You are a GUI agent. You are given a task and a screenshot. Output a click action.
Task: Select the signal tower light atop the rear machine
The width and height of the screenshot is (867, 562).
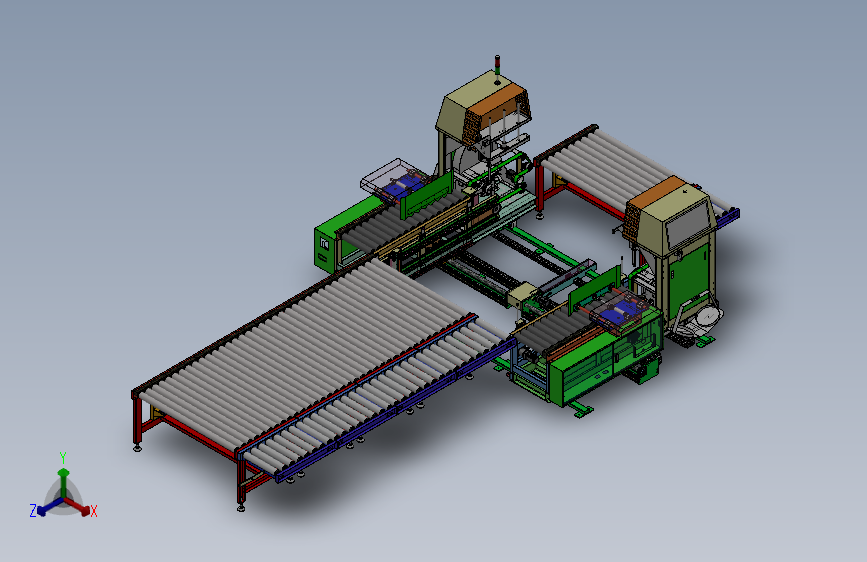(497, 65)
